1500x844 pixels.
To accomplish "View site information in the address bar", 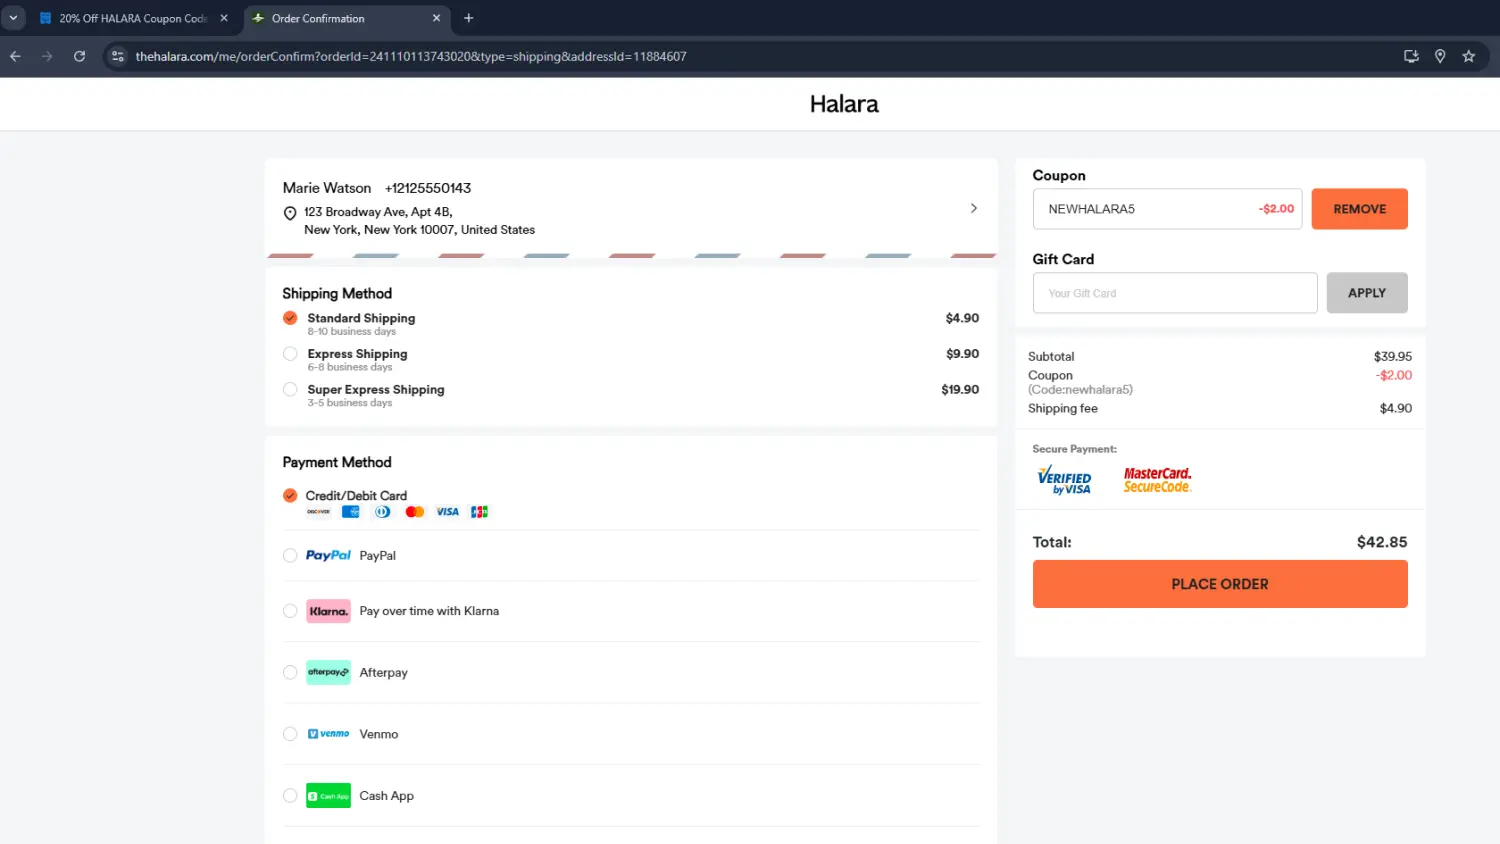I will click(118, 57).
